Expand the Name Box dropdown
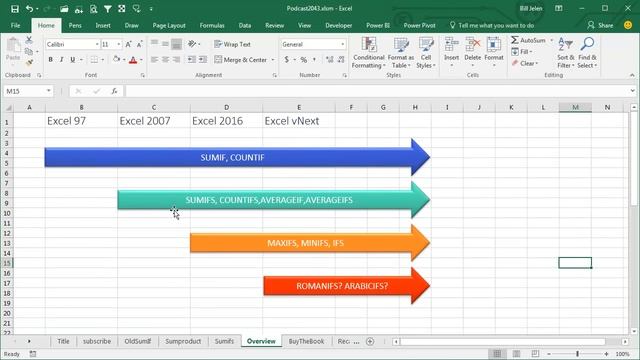The image size is (640, 360). click(x=49, y=91)
